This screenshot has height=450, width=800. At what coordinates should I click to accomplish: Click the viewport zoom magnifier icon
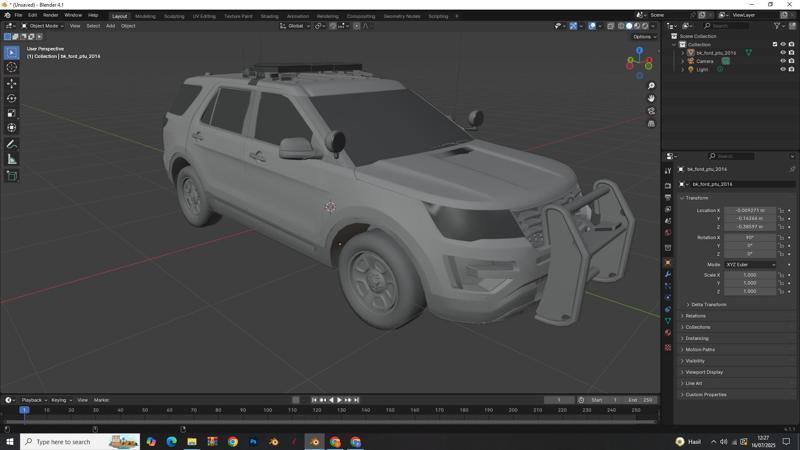tap(651, 86)
